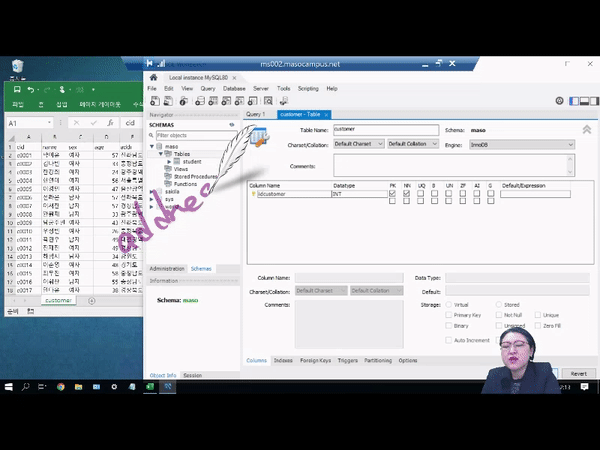This screenshot has width=600, height=450.
Task: Toggle the sidebar panel visibility icon
Action: [x=574, y=101]
